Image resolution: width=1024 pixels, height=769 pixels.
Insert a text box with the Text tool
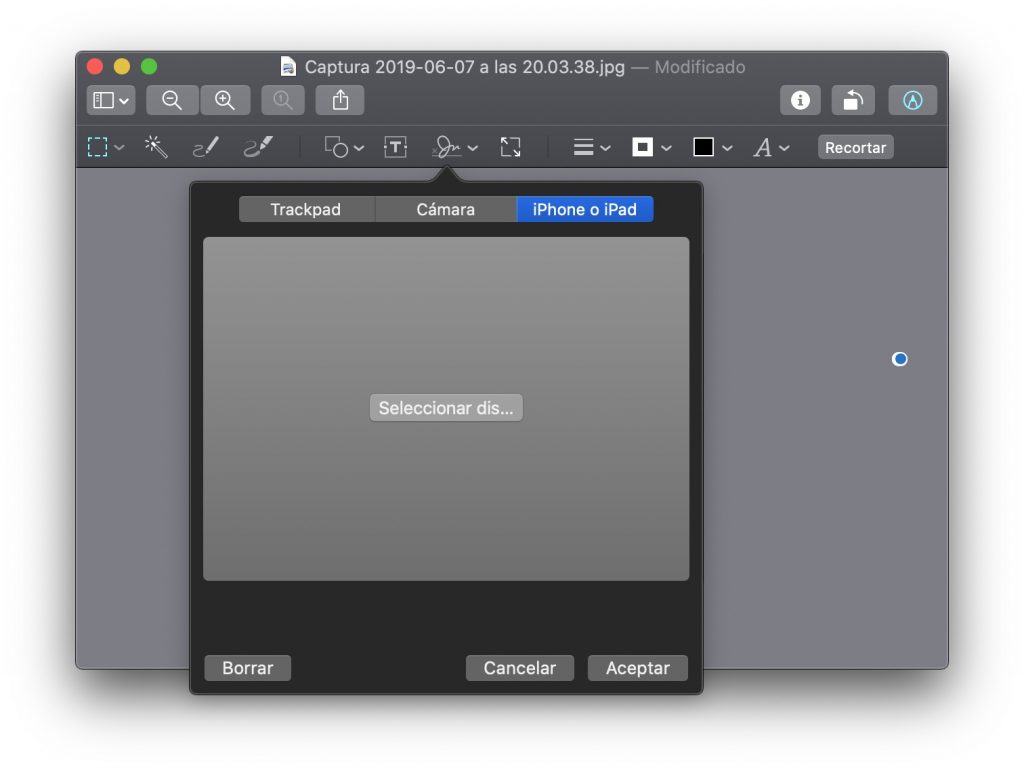[395, 147]
